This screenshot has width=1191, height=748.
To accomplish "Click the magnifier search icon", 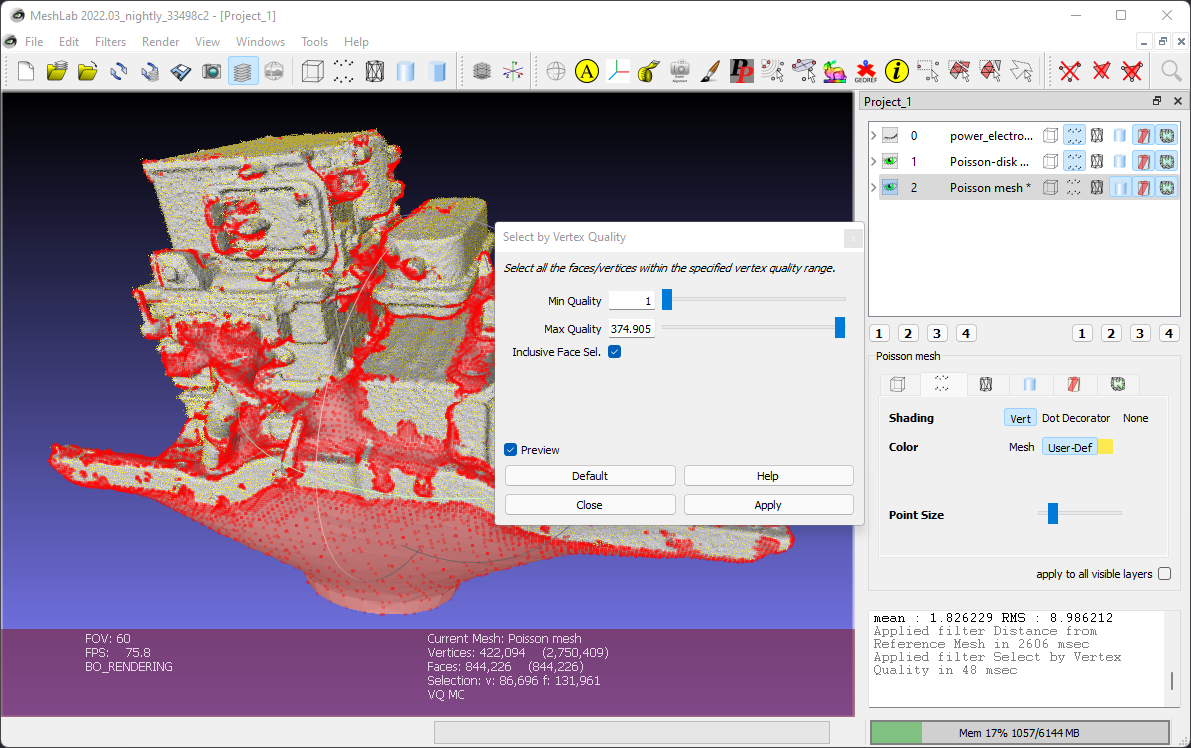I will click(x=1171, y=71).
